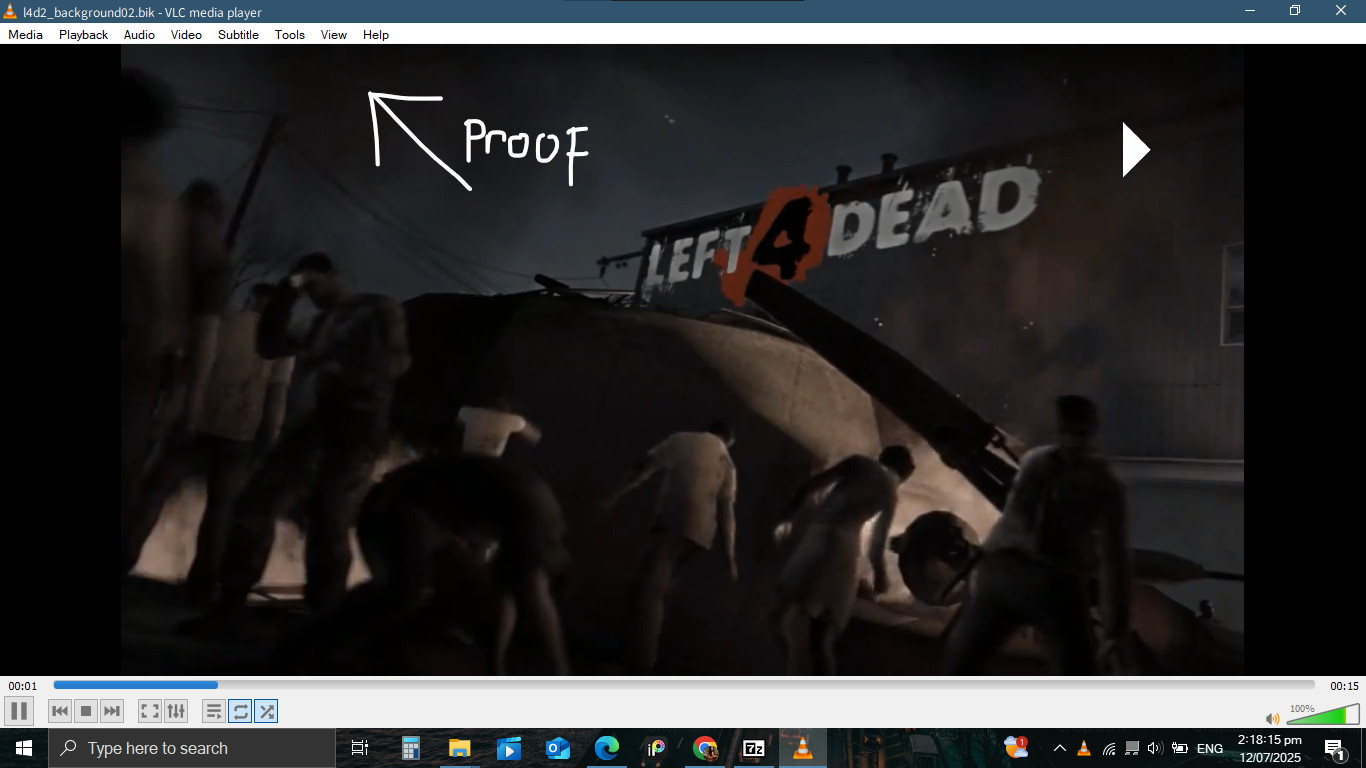This screenshot has height=768, width=1366.
Task: Disable shuffle playback
Action: (x=268, y=710)
